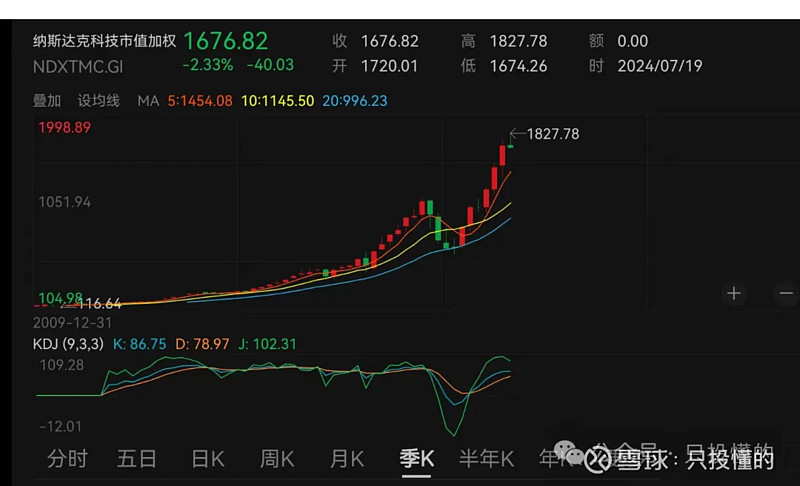The width and height of the screenshot is (800, 486).
Task: Click the 109.28 KDJ axis label
Action: click(x=61, y=365)
